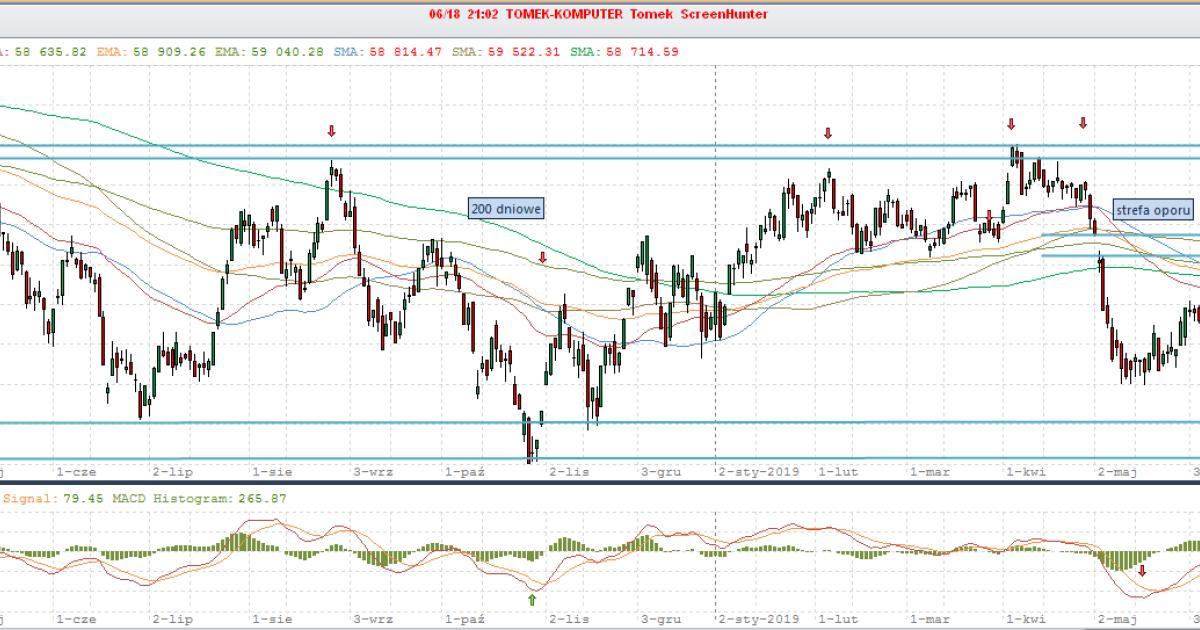This screenshot has height=630, width=1200.
Task: Select the SMA 59 522.31 indicator label
Action: click(x=494, y=51)
